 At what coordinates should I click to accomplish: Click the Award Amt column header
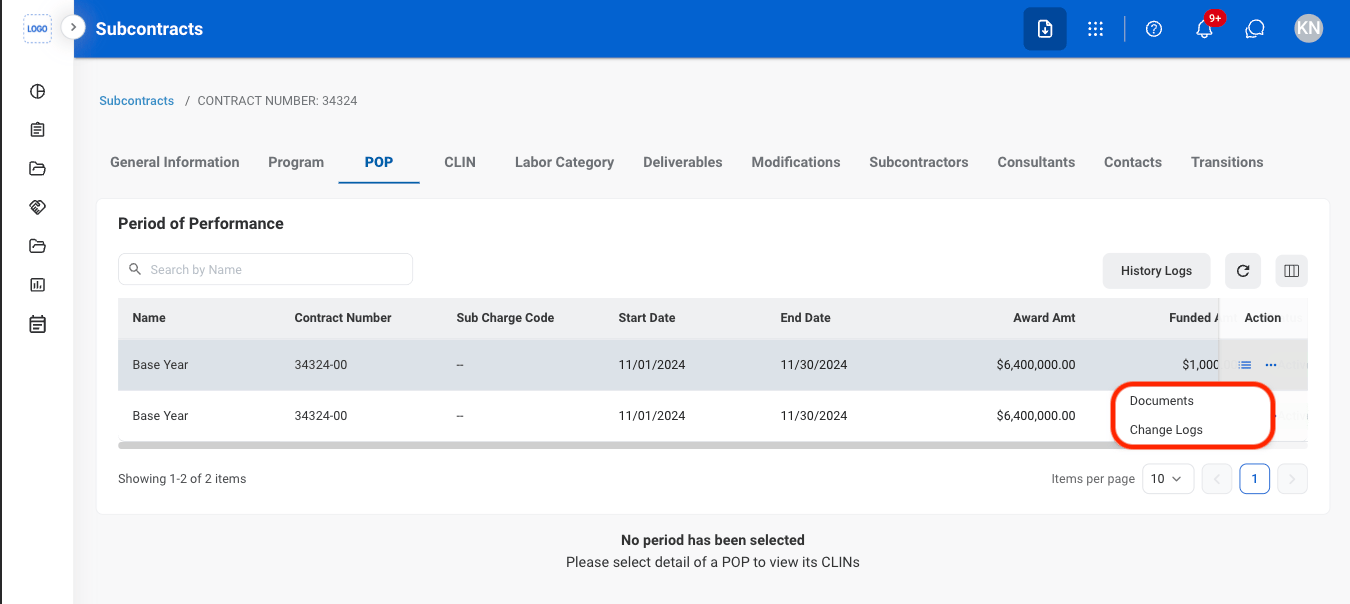click(1044, 318)
